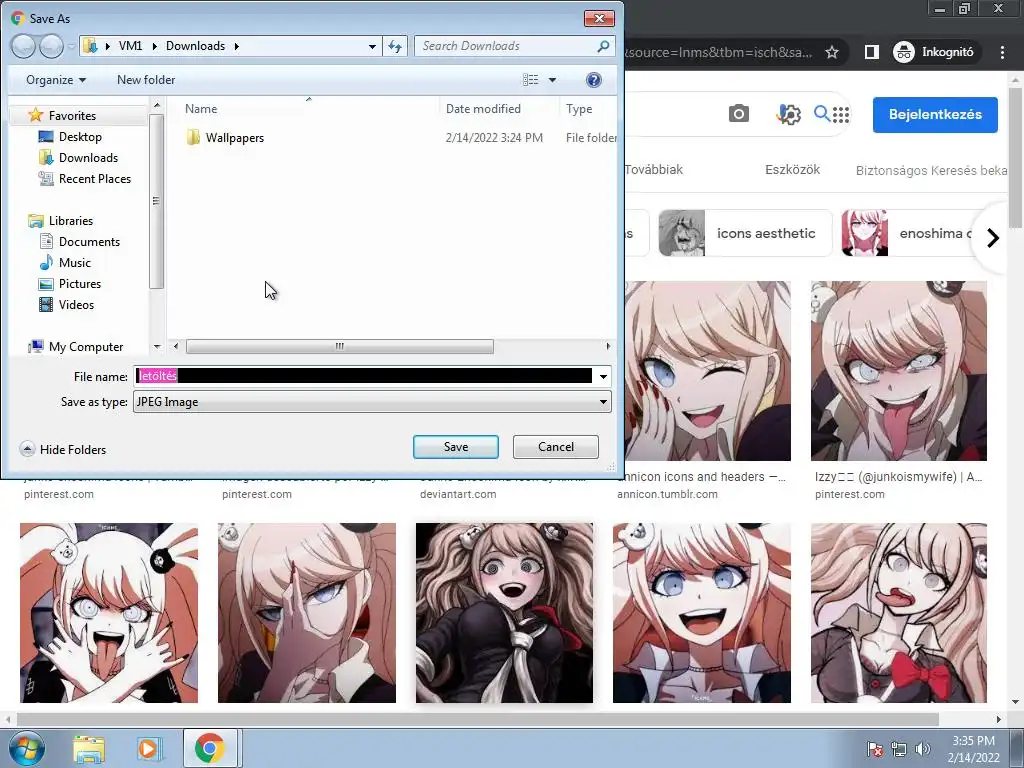This screenshot has height=768, width=1024.
Task: Show more chips with the right arrow
Action: click(993, 238)
